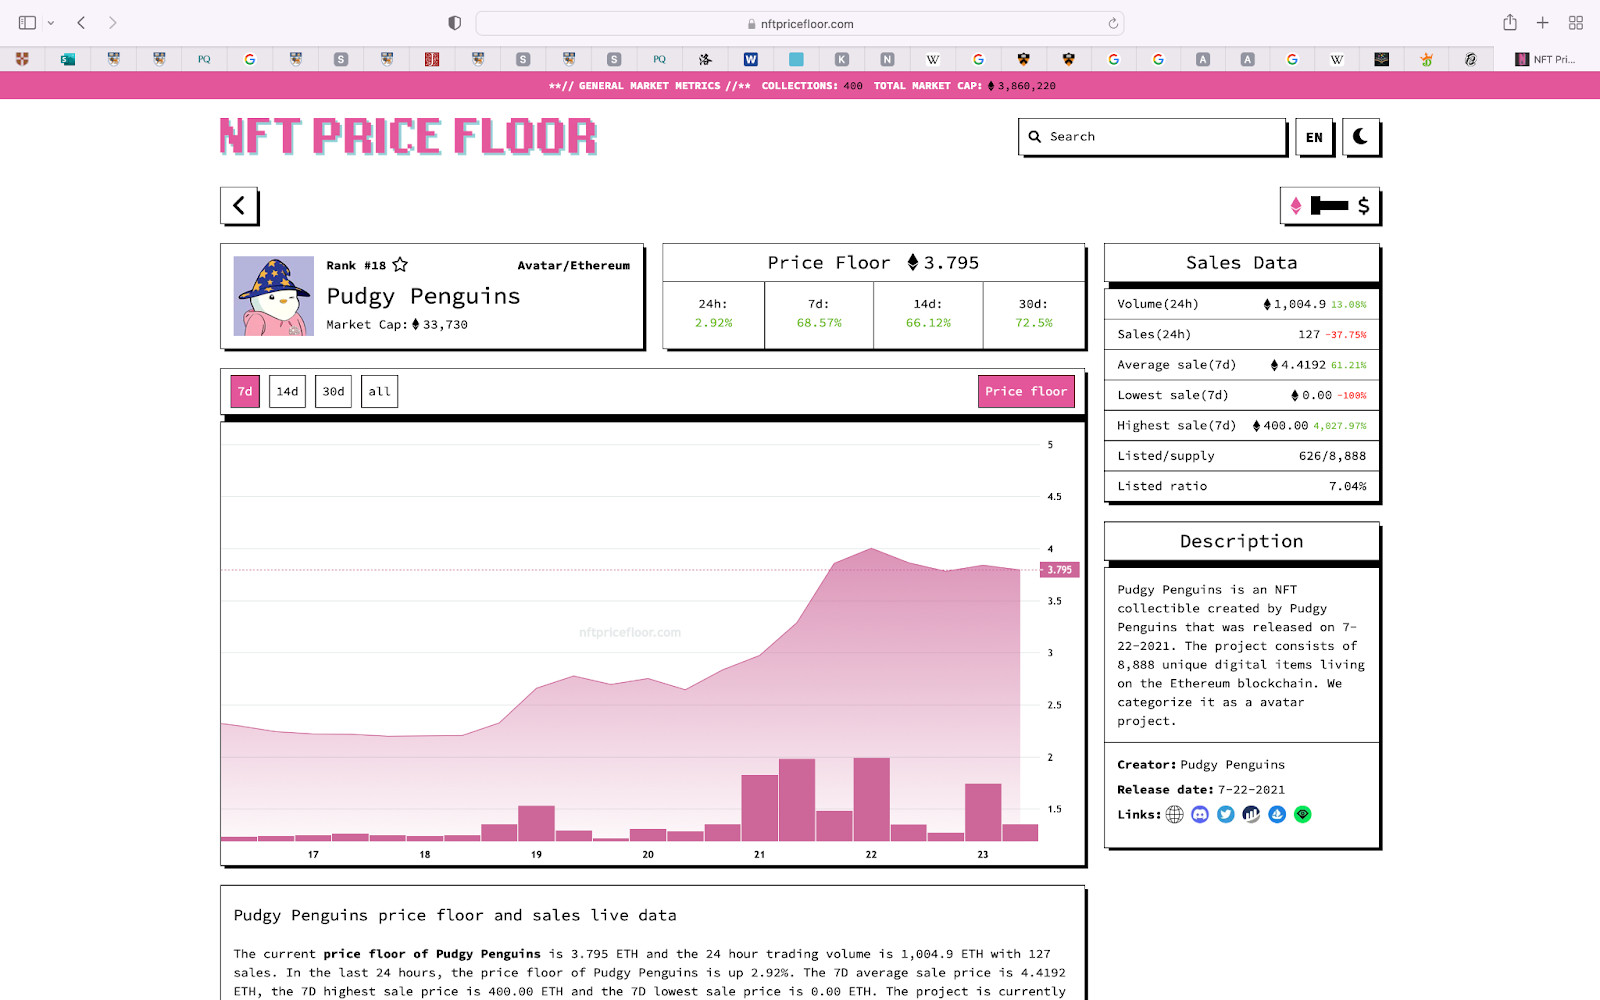Click the Highest sale(7d) 400.00 row
Viewport: 1600px width, 1000px height.
1242,425
